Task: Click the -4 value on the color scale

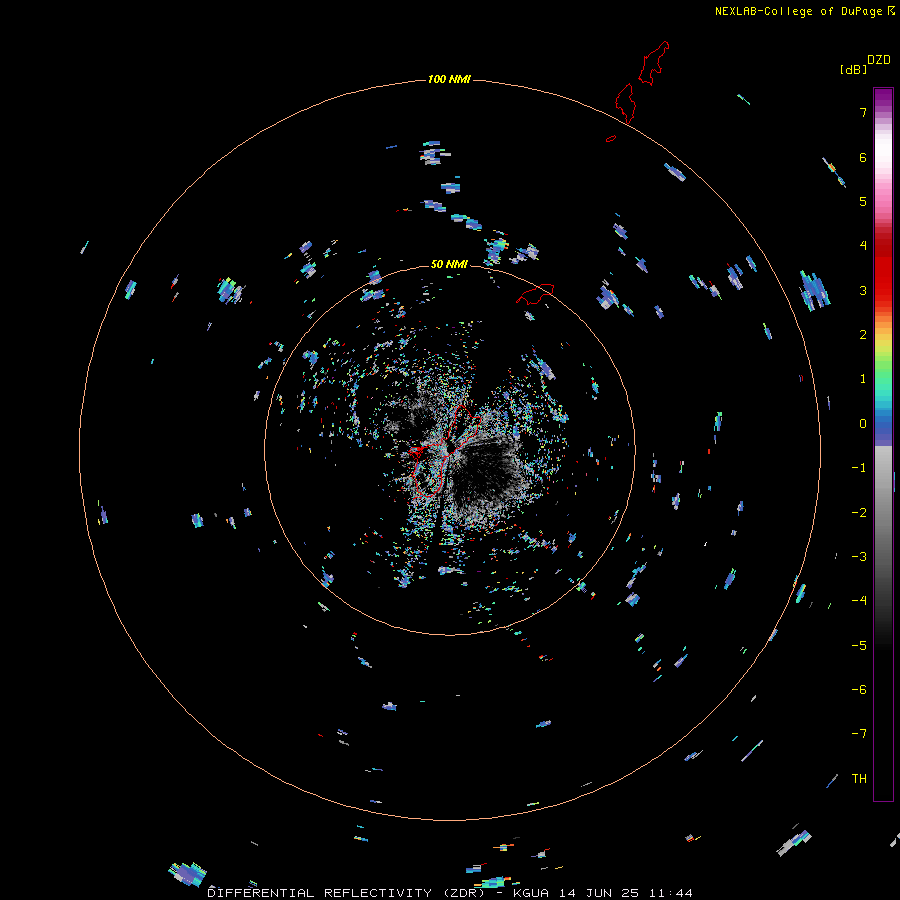Action: click(859, 600)
